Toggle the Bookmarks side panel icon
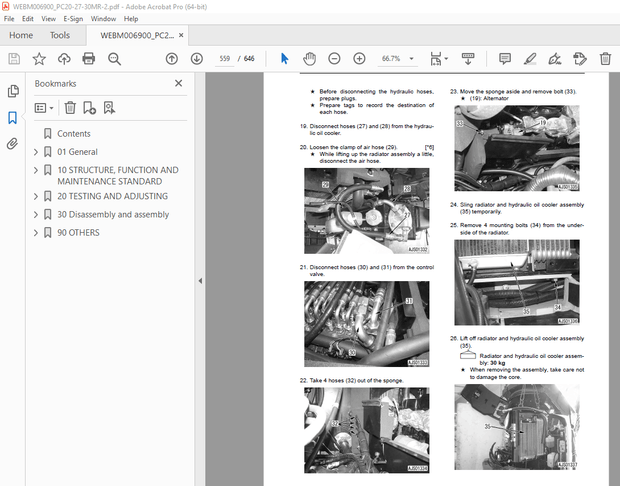This screenshot has width=620, height=486. coord(13,117)
